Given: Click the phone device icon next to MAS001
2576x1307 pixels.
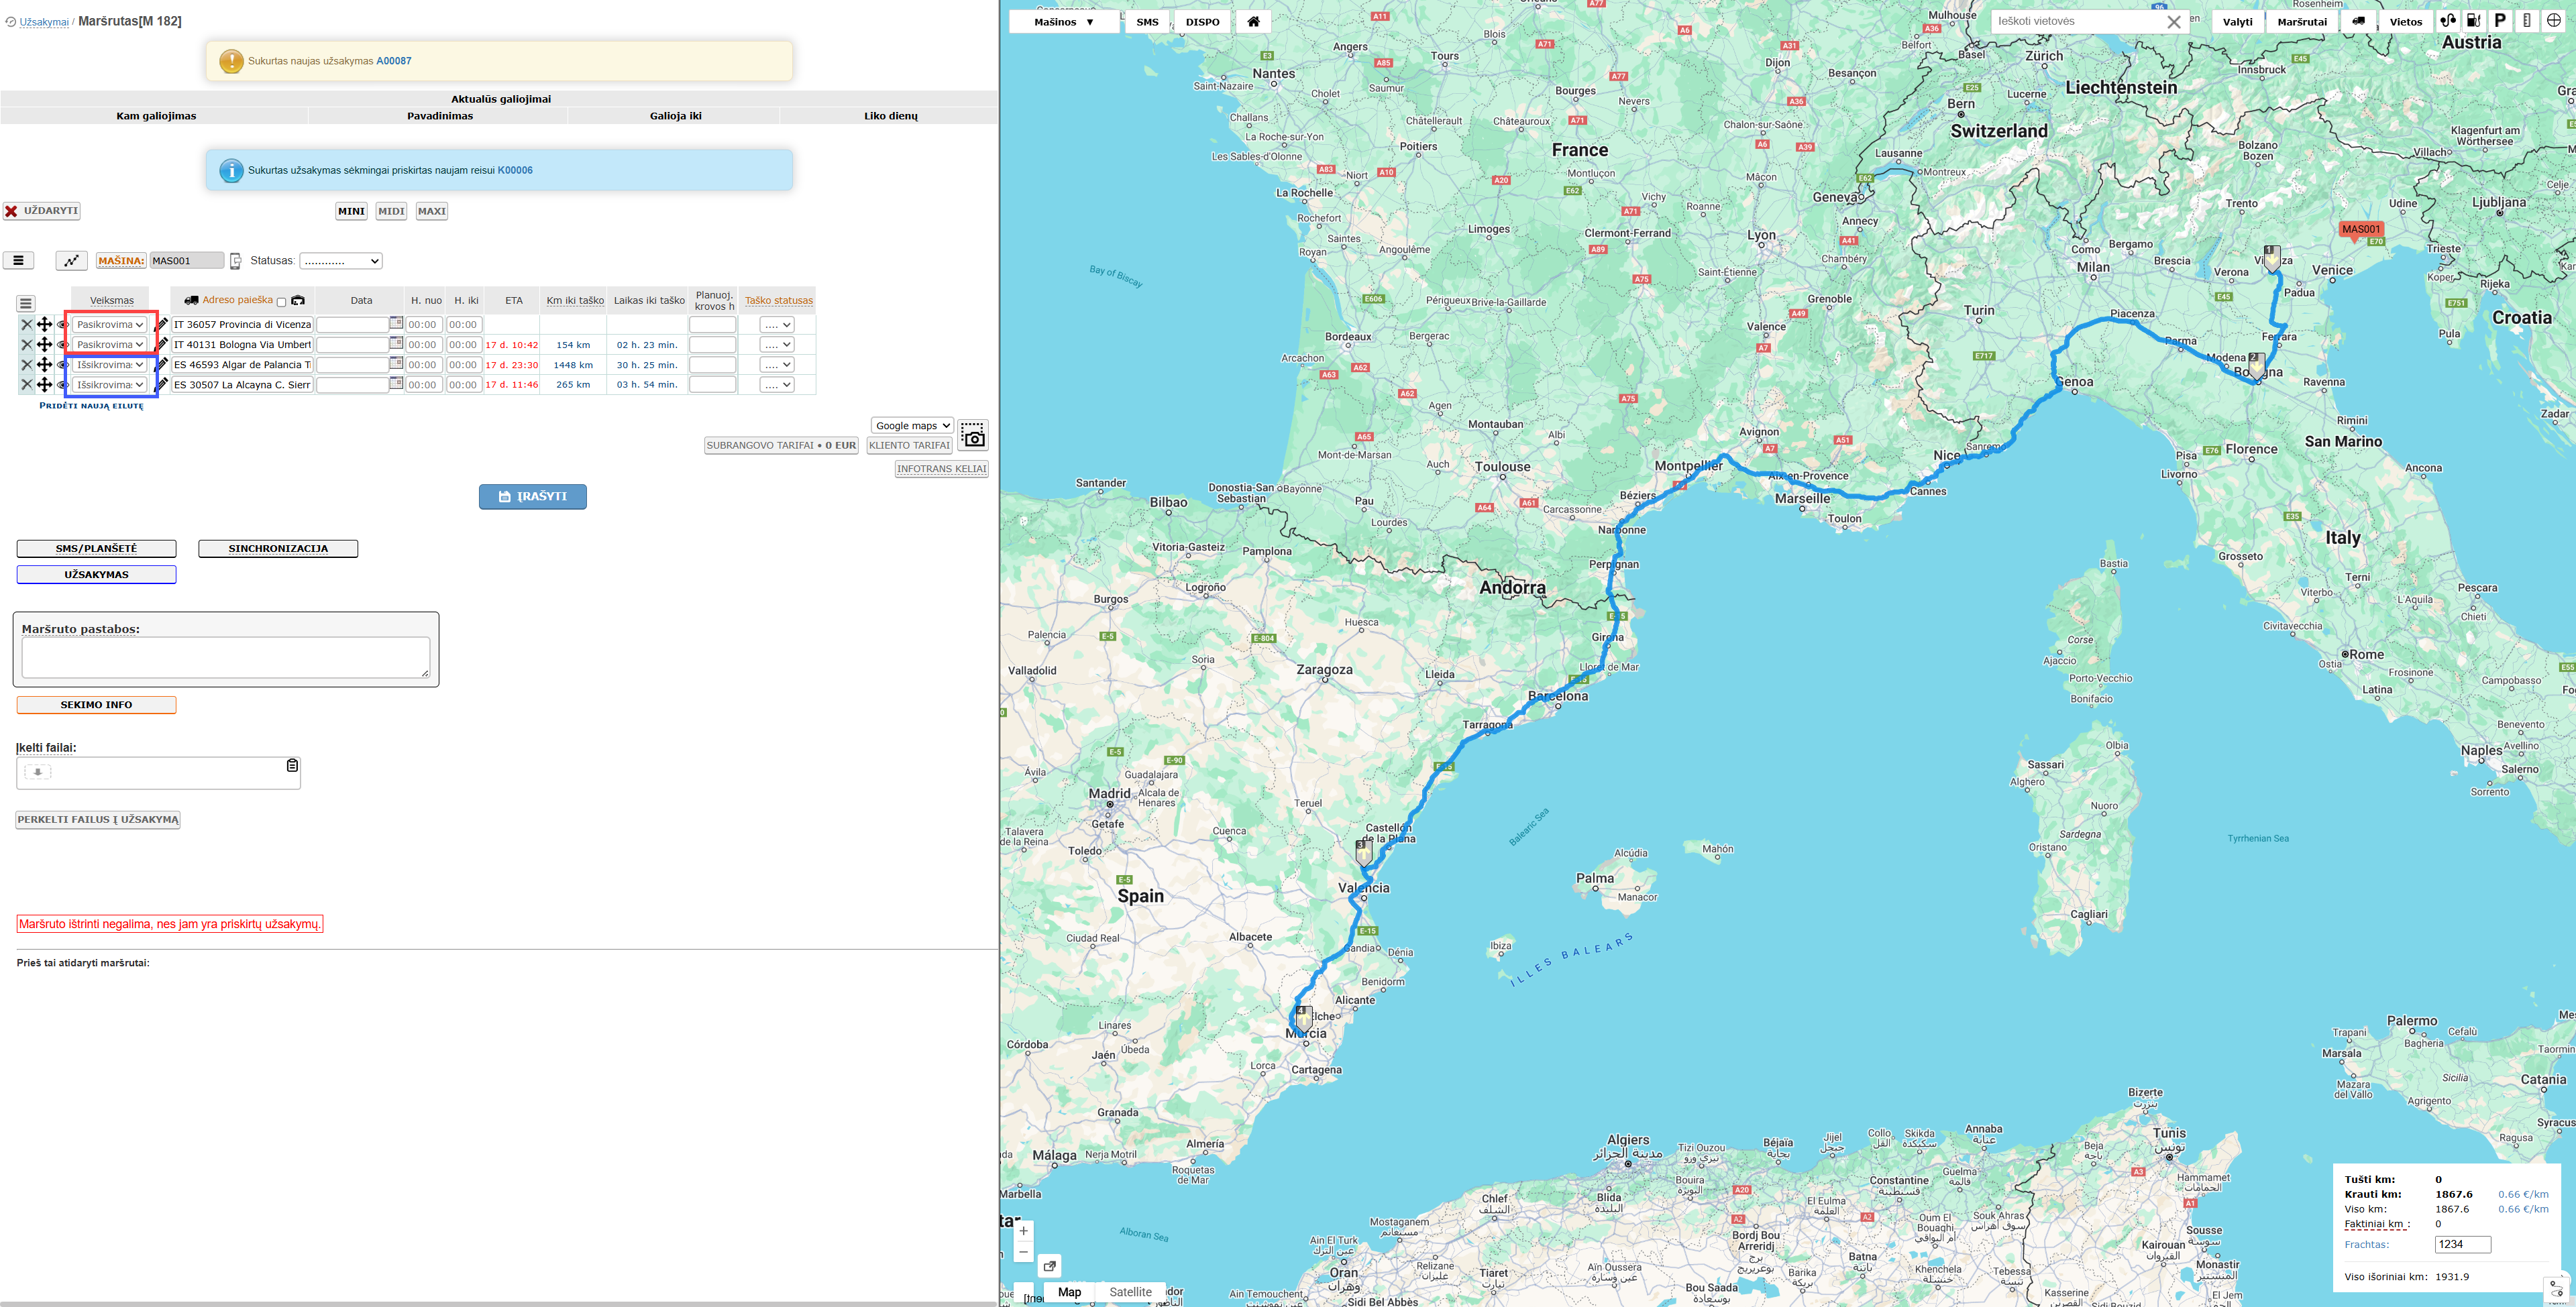Looking at the screenshot, I should tap(236, 261).
